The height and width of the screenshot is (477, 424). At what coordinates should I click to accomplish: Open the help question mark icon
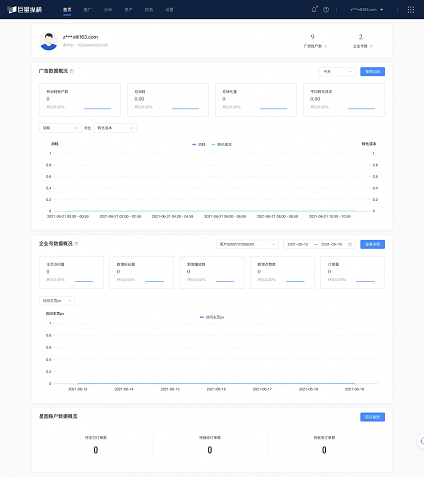pyautogui.click(x=326, y=10)
